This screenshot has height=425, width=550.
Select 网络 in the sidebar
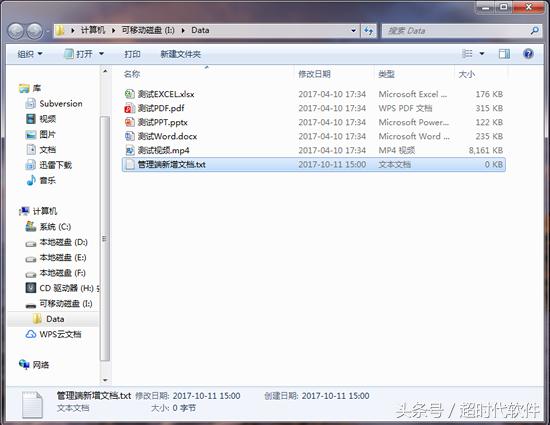click(x=34, y=365)
